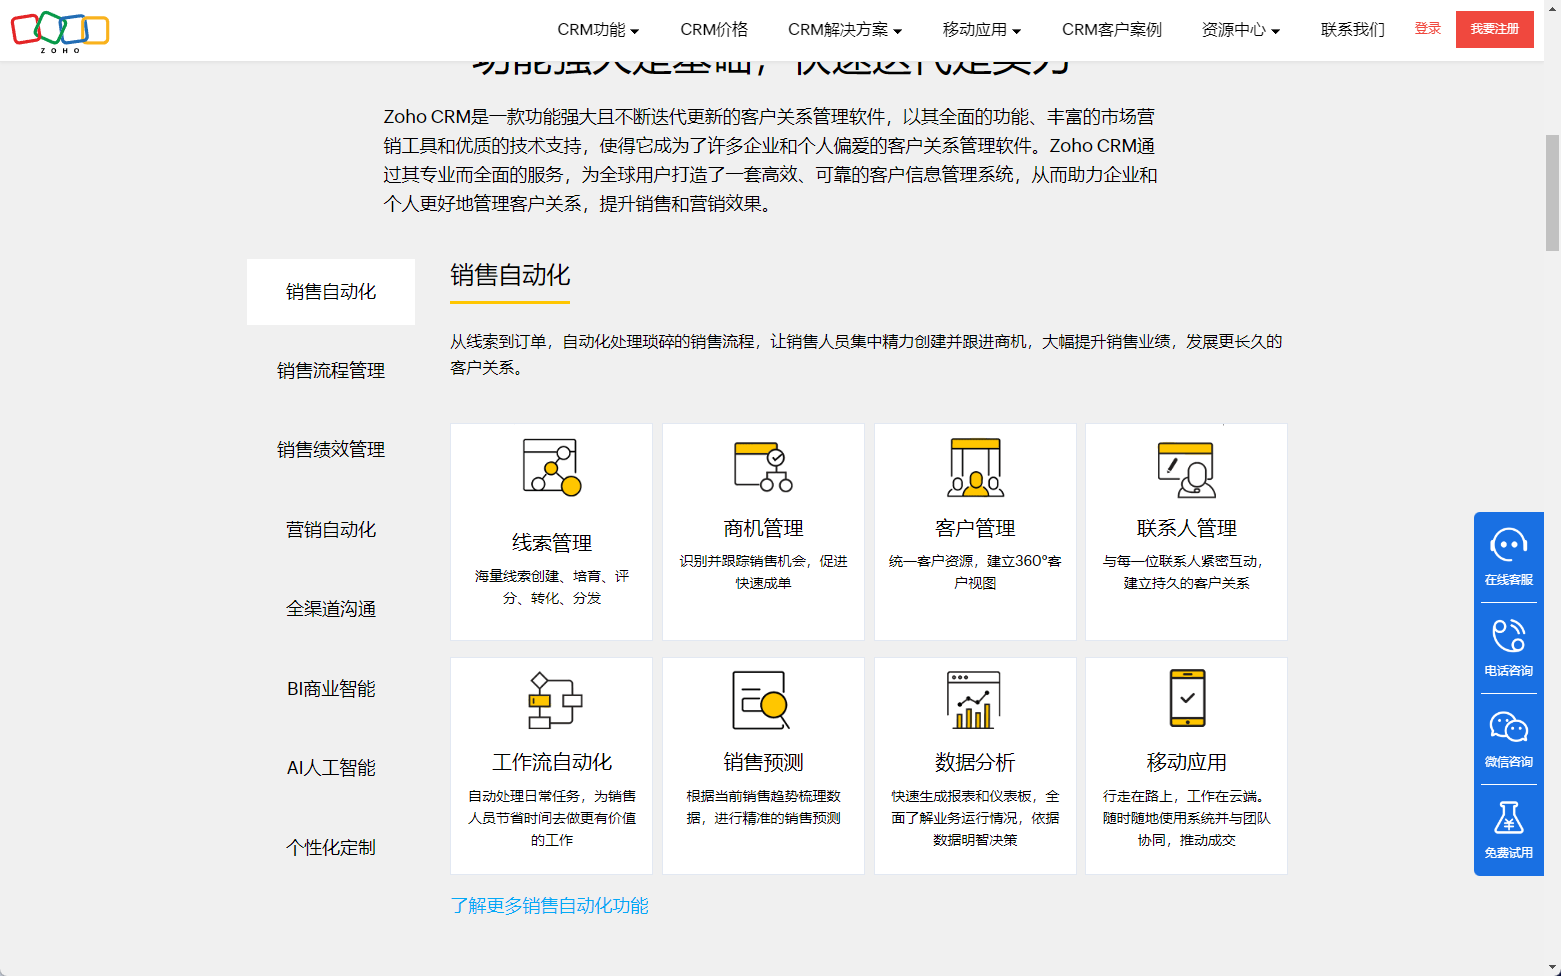
Task: Click the 工作流自动化 workflow icon
Action: tap(554, 700)
